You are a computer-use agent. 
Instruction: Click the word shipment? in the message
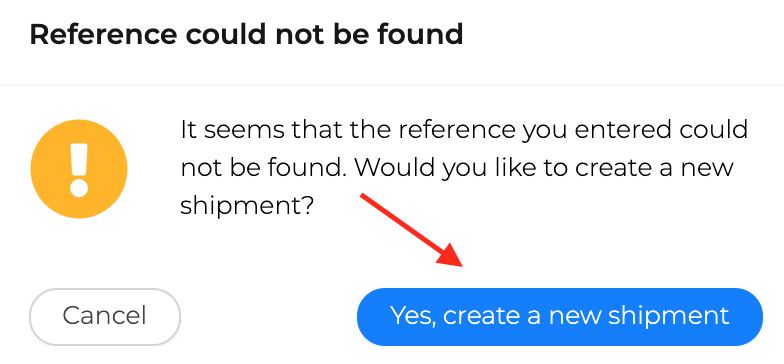coord(246,204)
